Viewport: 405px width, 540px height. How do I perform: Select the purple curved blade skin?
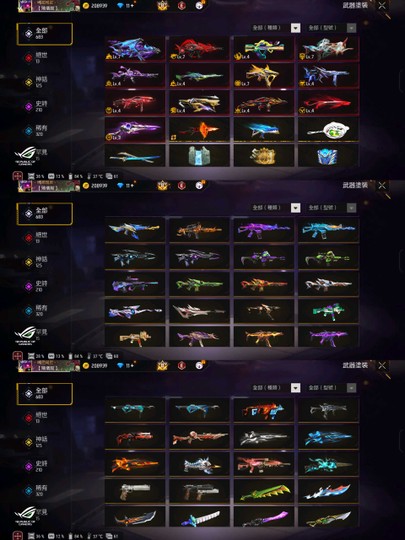(x=263, y=517)
